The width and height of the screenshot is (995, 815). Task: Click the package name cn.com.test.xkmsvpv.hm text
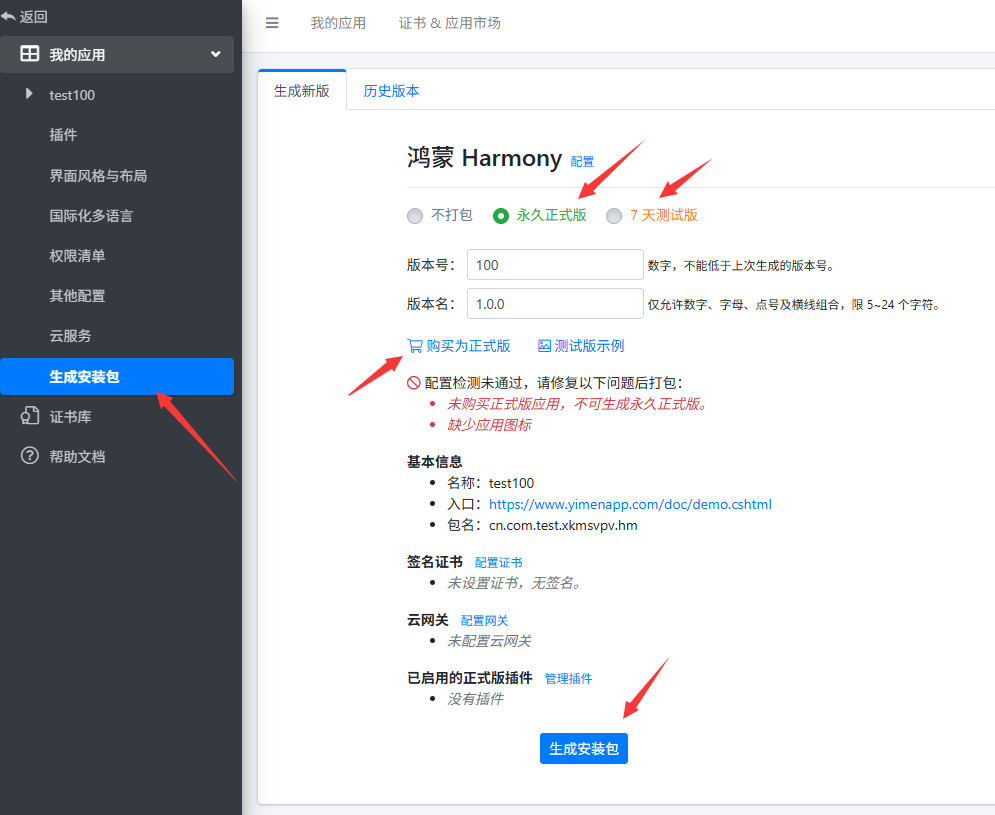[x=563, y=525]
